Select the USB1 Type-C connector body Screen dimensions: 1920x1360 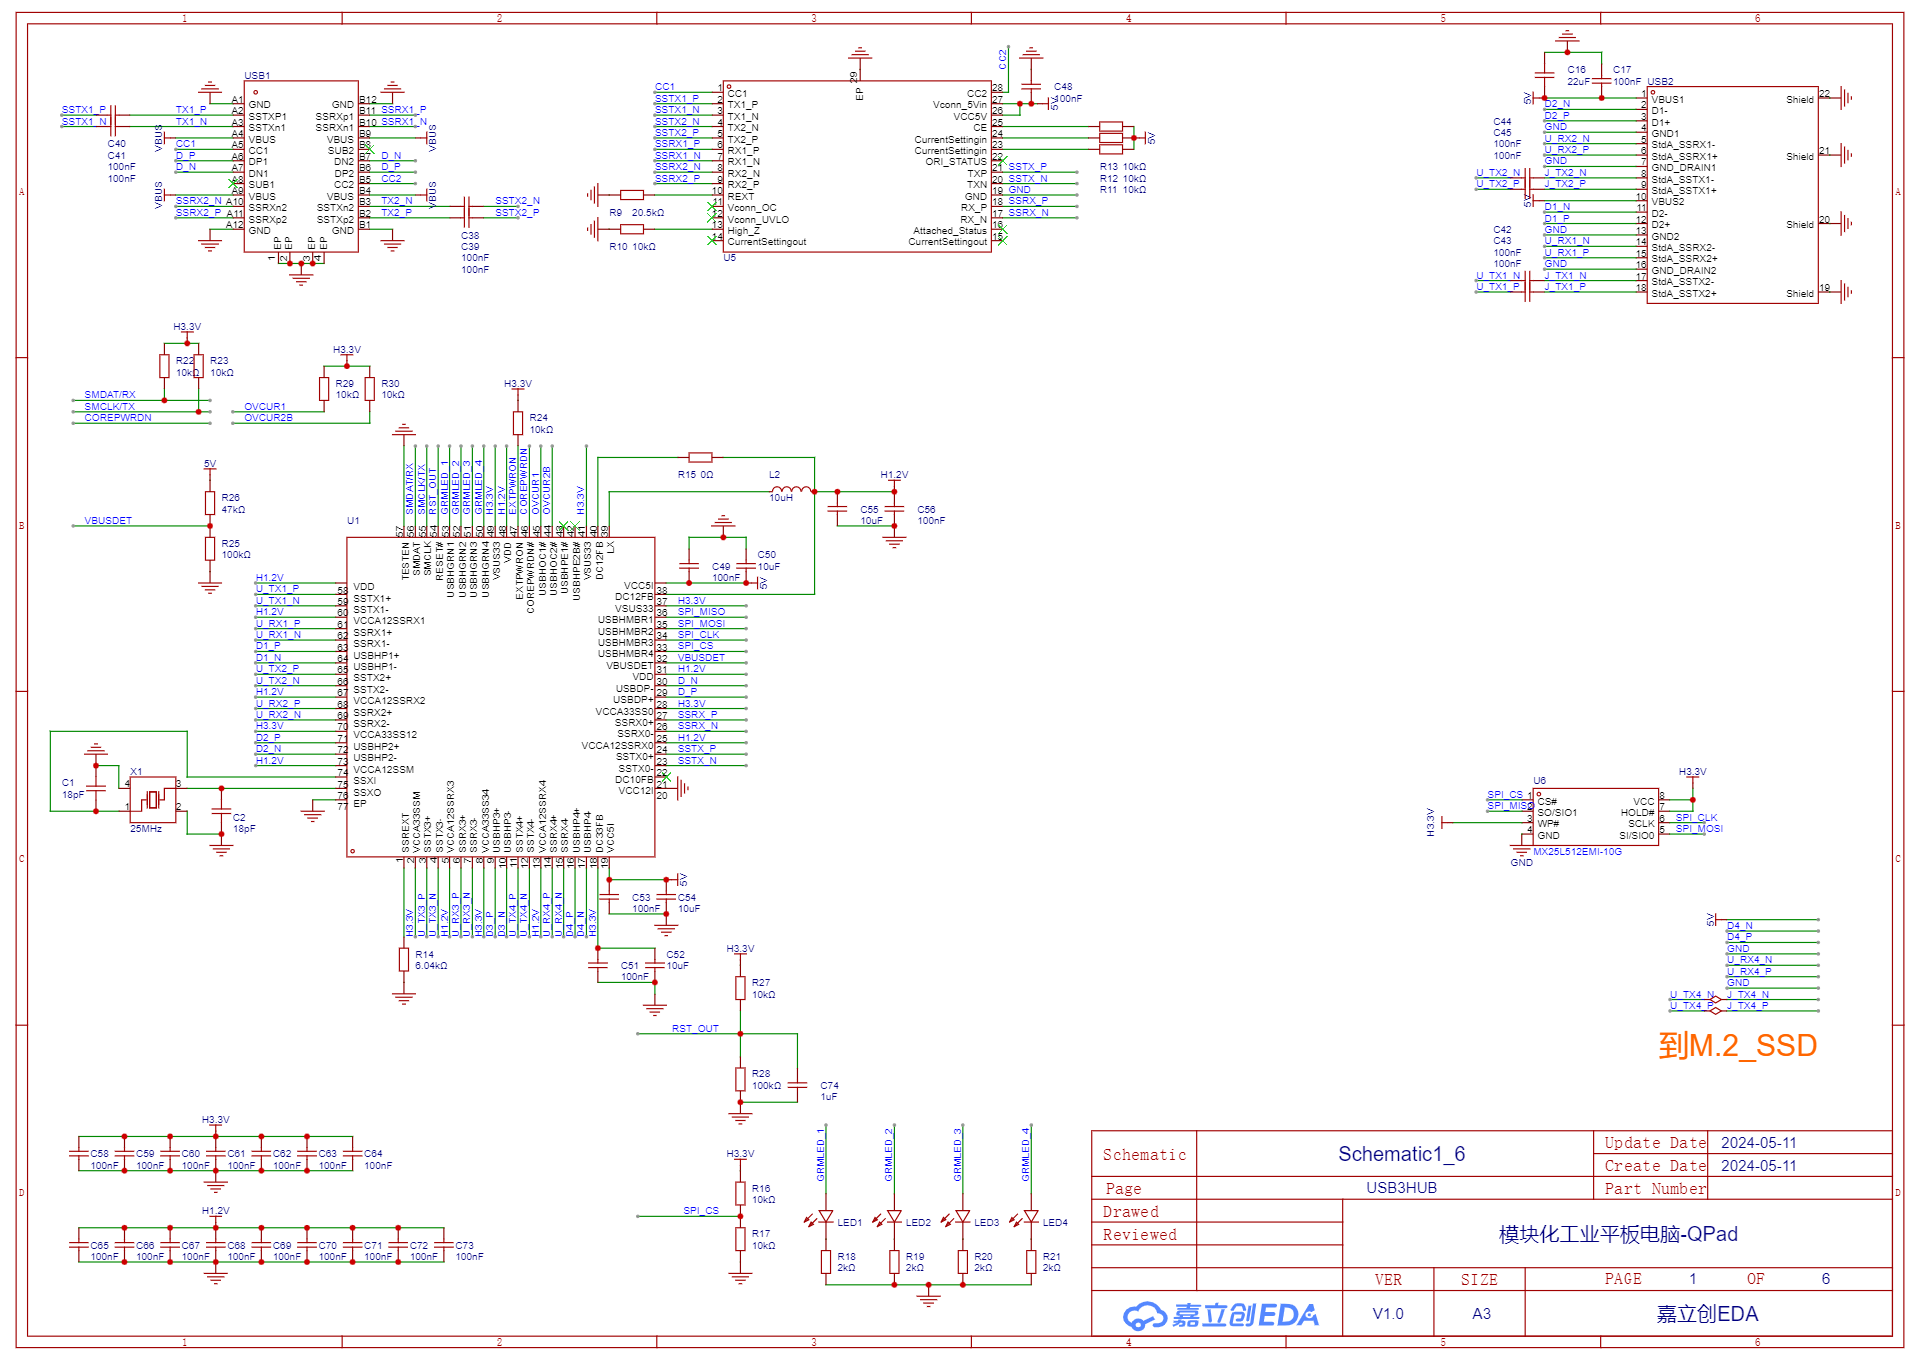pyautogui.click(x=301, y=167)
